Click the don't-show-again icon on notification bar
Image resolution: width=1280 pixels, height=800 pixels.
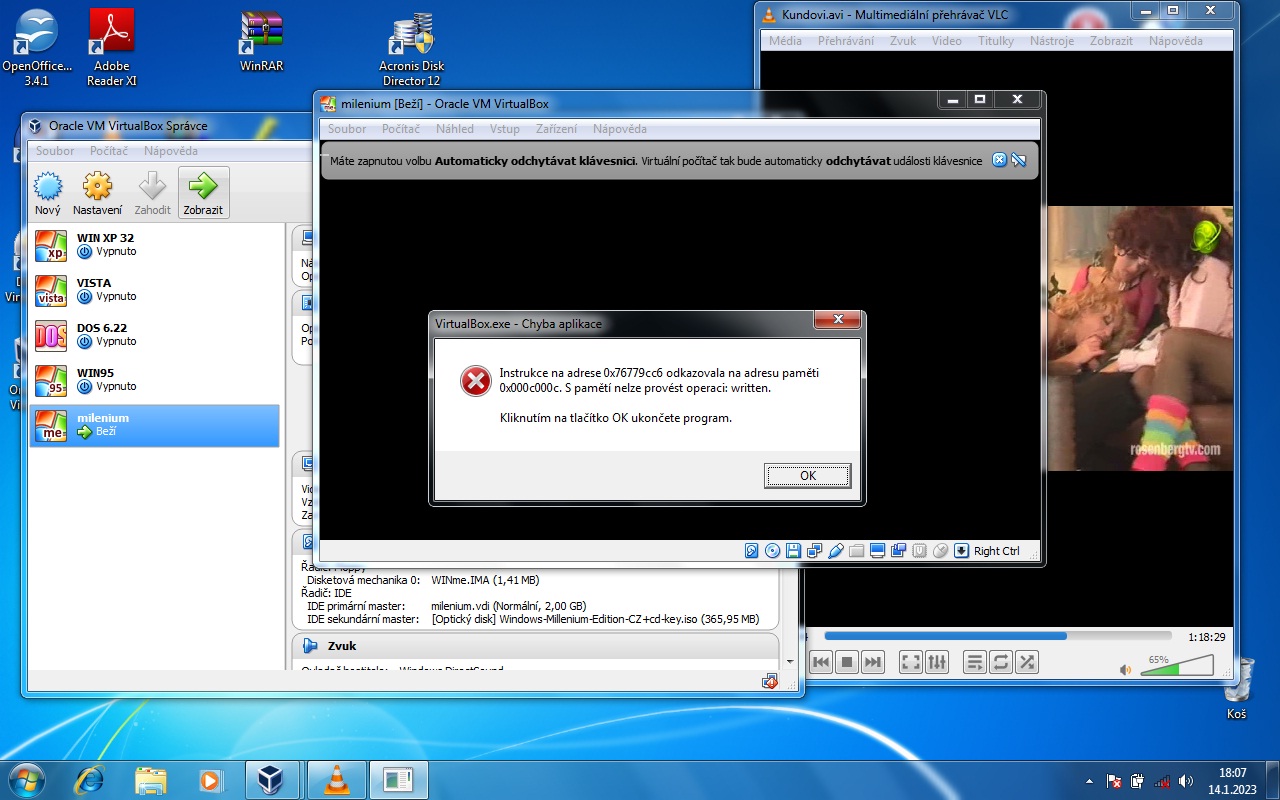point(1019,160)
